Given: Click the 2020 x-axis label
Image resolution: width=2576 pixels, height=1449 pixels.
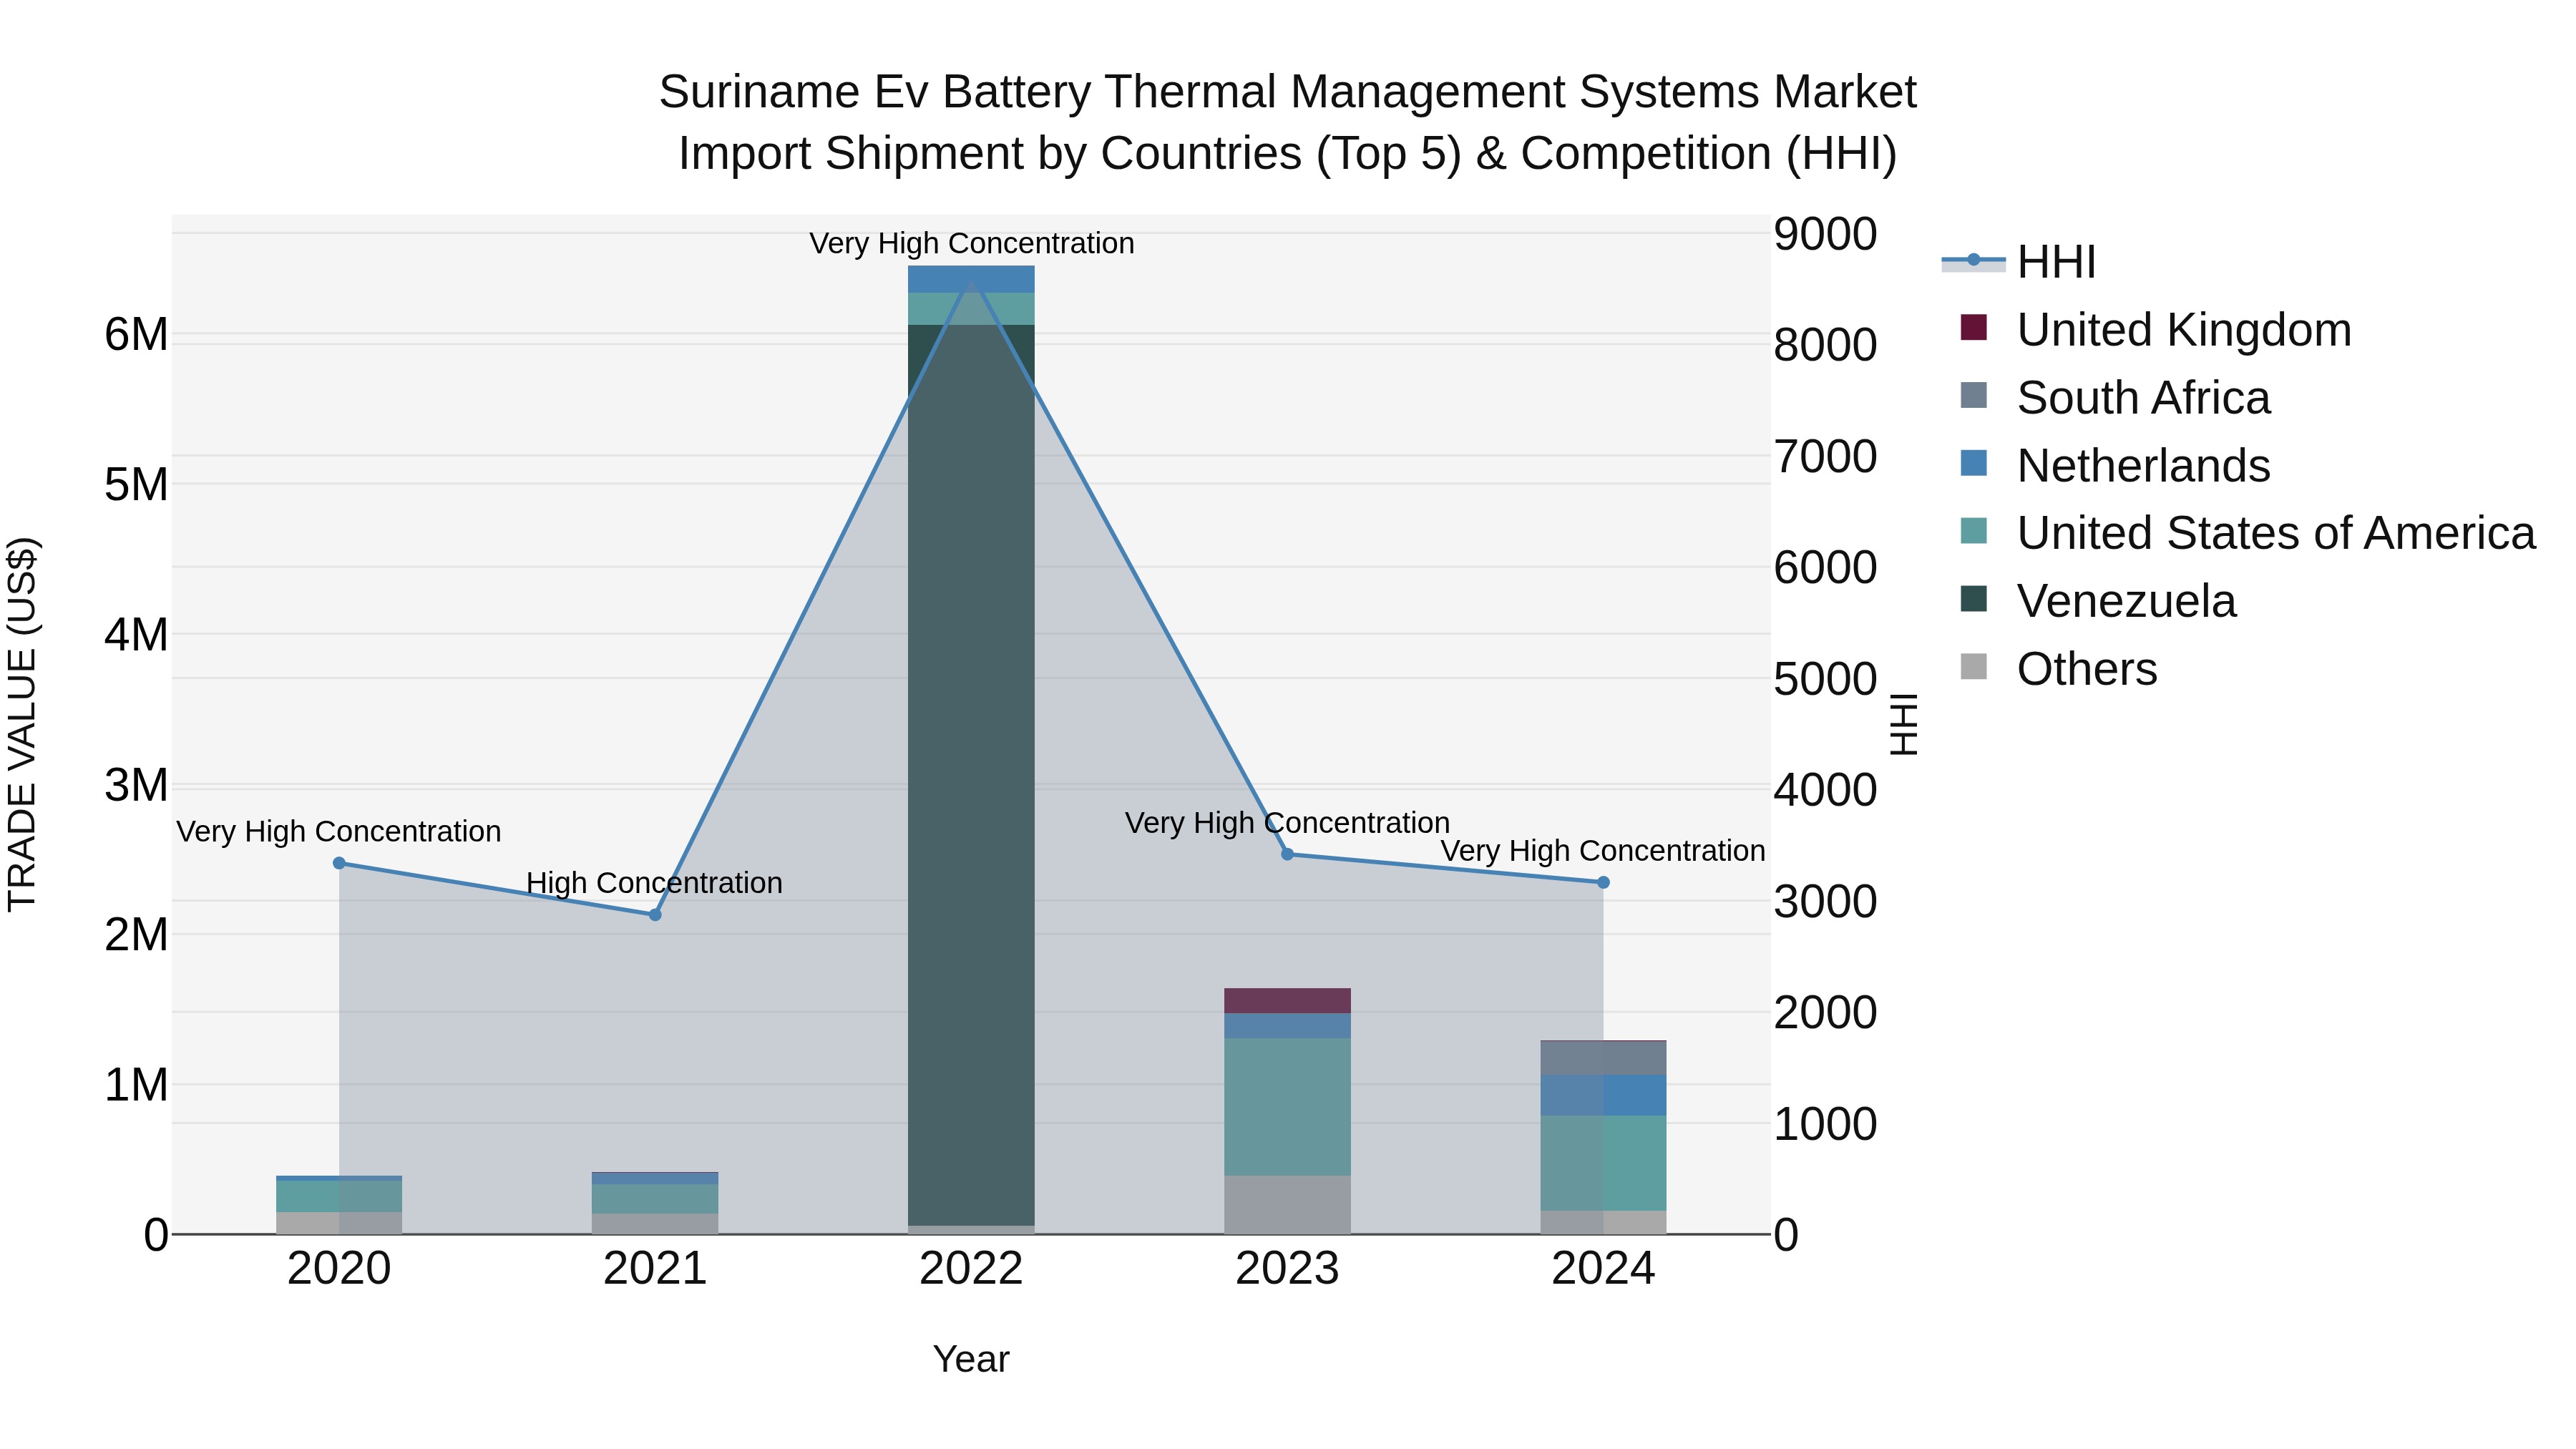Looking at the screenshot, I should click(x=339, y=1269).
